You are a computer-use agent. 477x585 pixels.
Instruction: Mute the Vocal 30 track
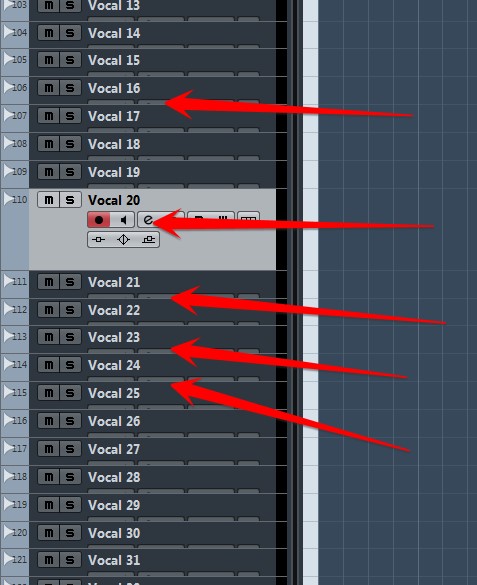point(48,532)
